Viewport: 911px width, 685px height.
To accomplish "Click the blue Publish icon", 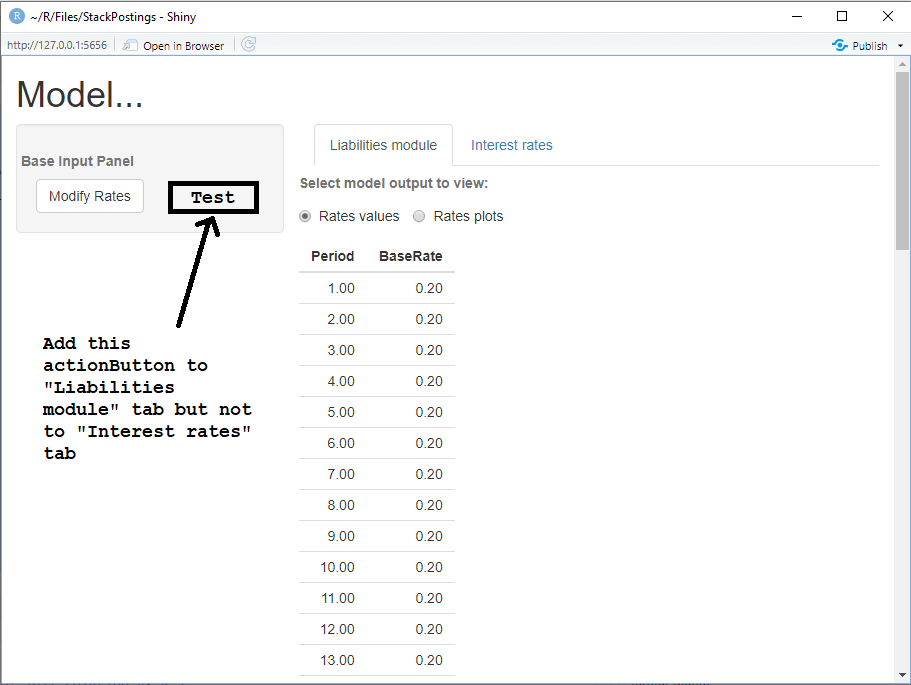I will 836,44.
